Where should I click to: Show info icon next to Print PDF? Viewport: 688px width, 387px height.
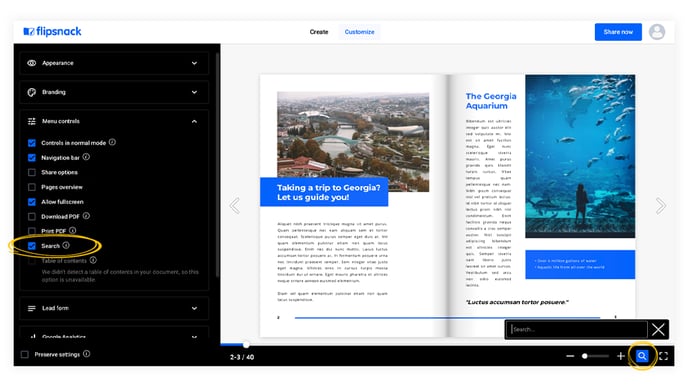point(72,230)
